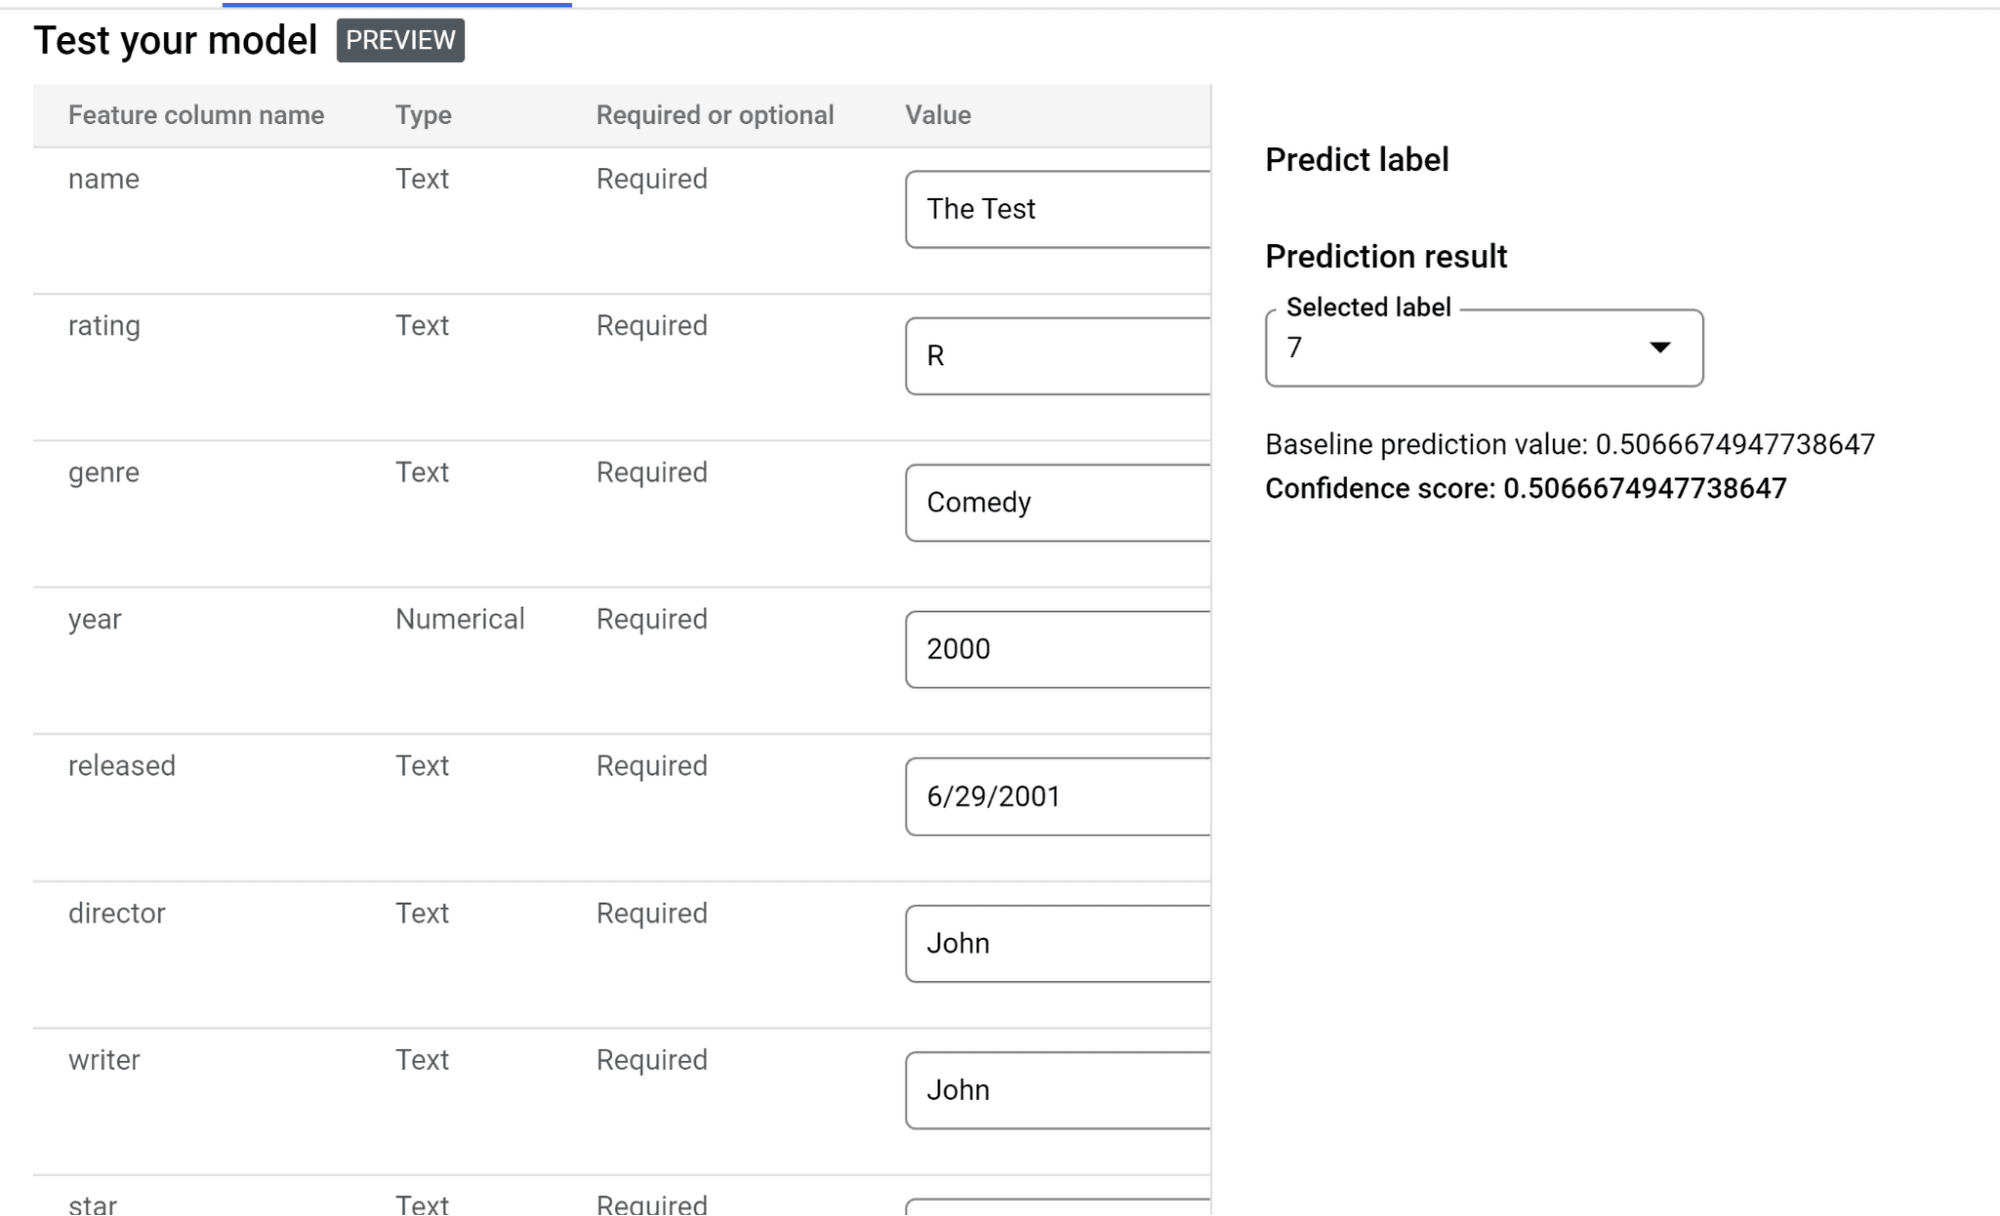
Task: Focus the rating value field
Action: coord(1058,356)
